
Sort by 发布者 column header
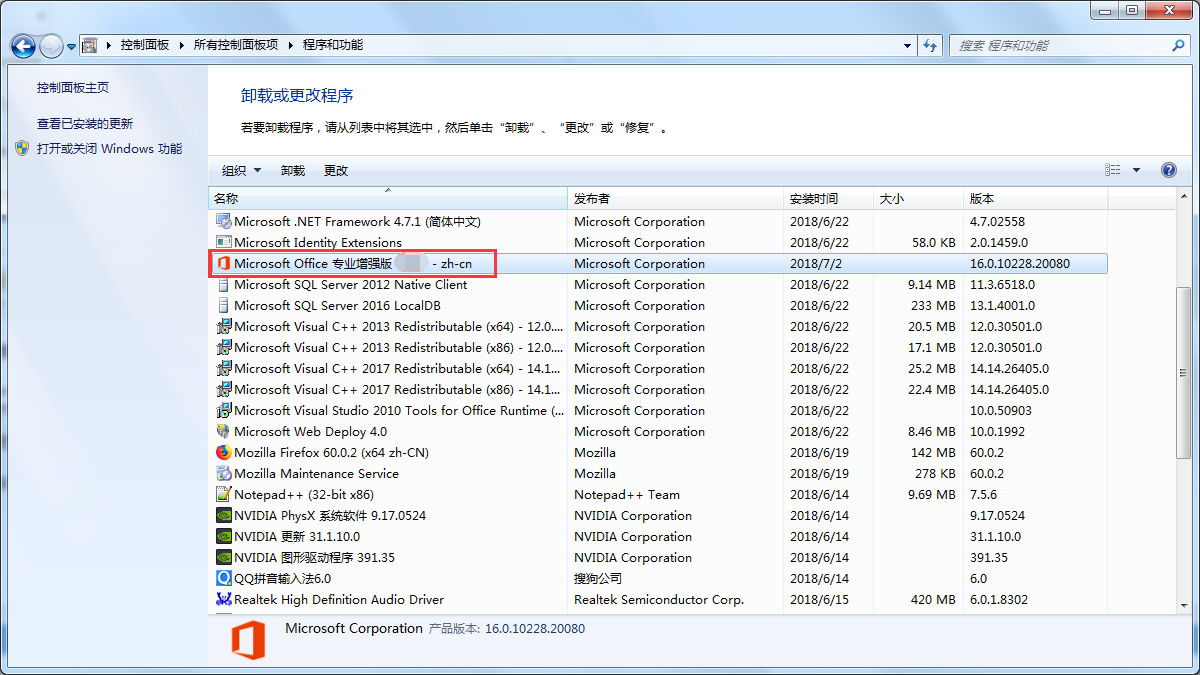(x=676, y=199)
